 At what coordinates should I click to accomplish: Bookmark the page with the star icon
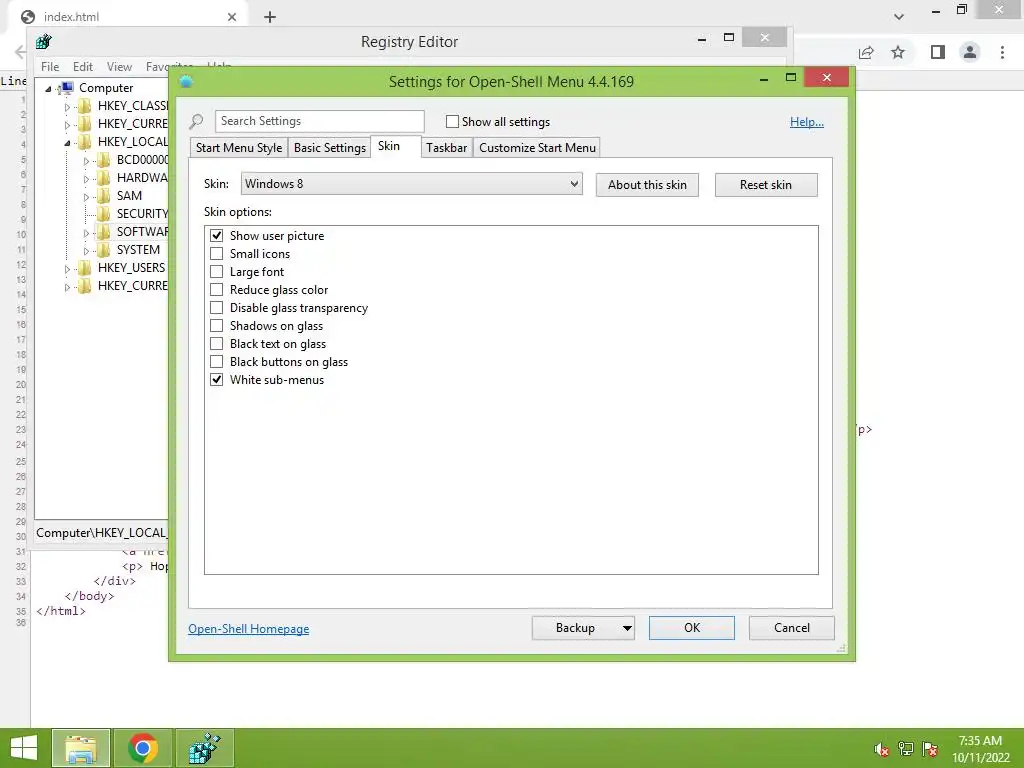pos(898,52)
